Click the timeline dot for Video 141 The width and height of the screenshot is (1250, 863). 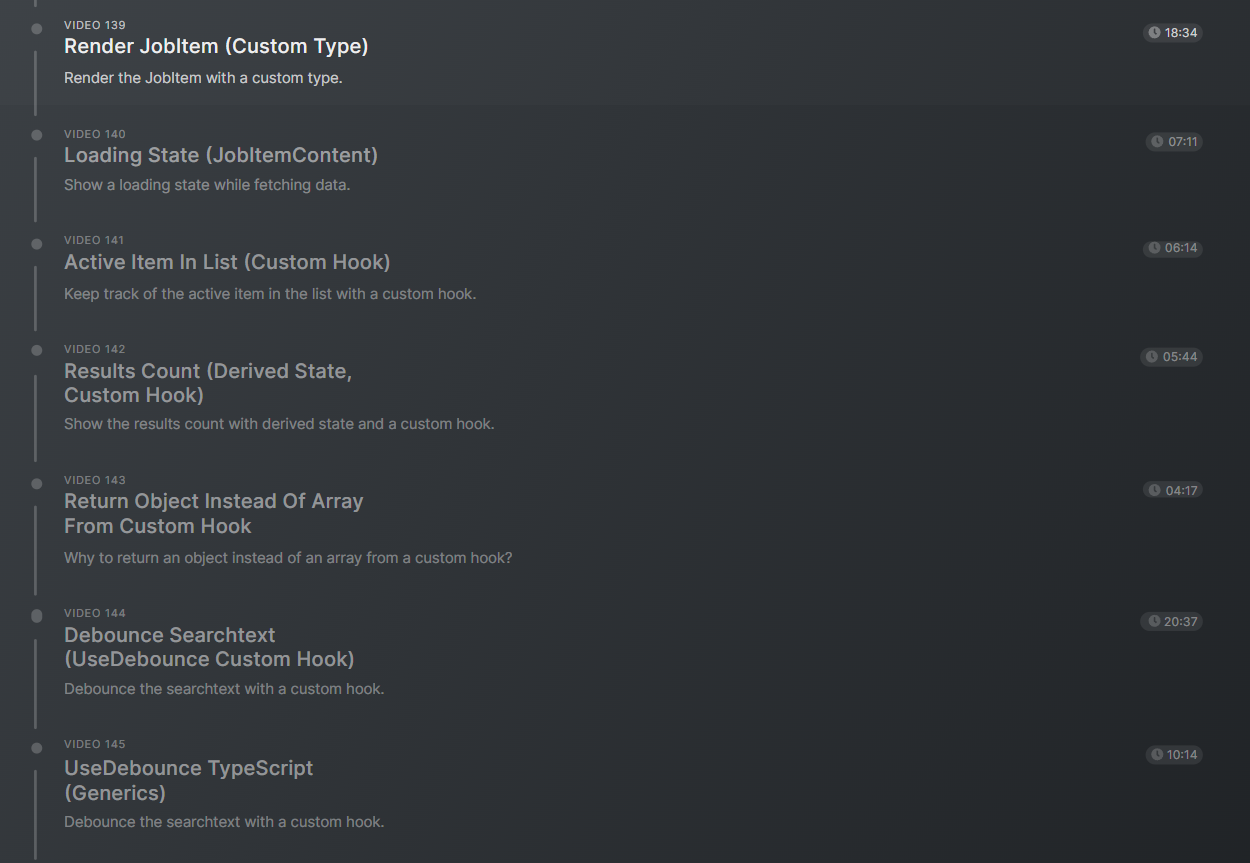click(37, 244)
